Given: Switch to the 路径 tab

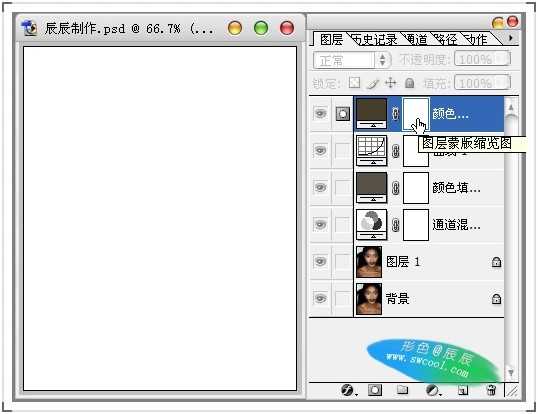Looking at the screenshot, I should pyautogui.click(x=447, y=40).
